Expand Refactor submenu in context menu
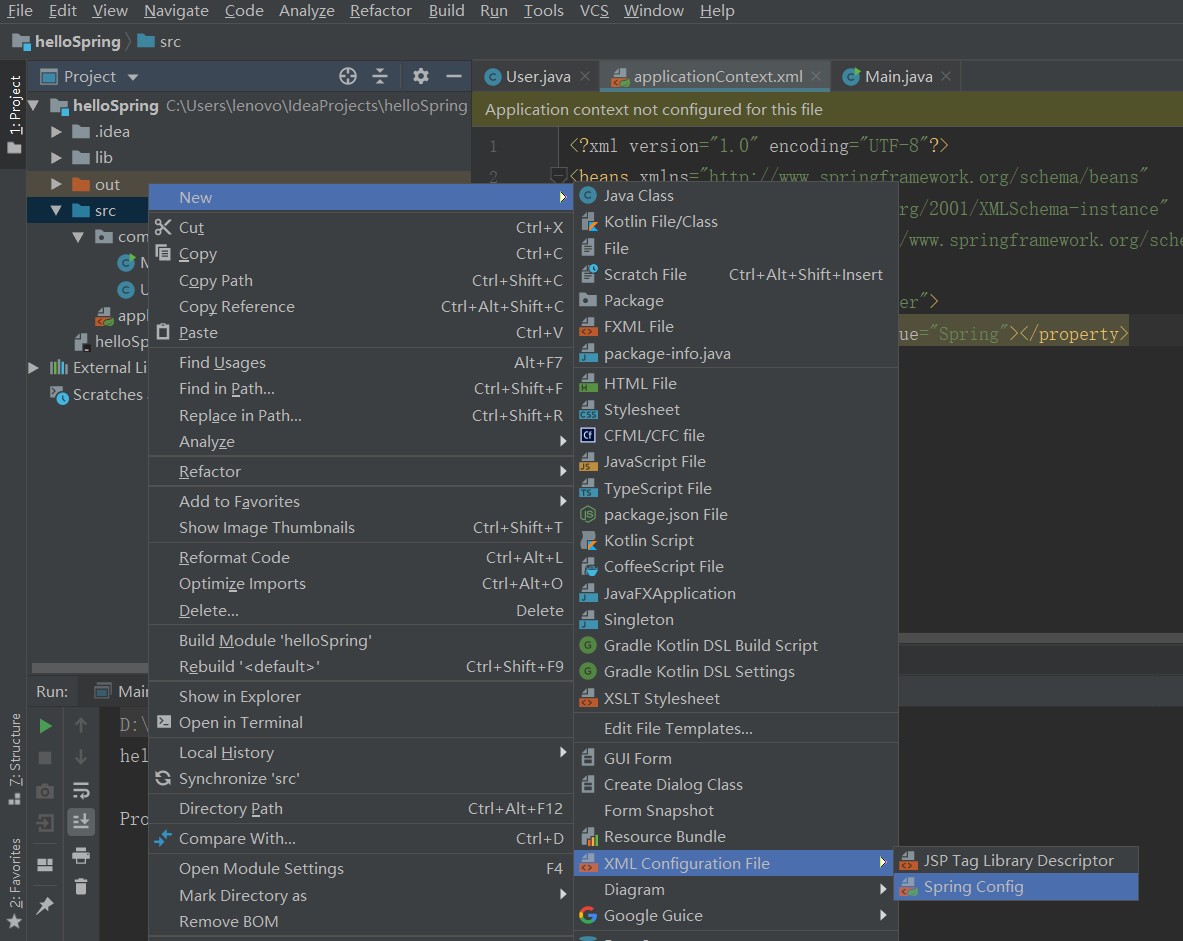 coord(361,472)
